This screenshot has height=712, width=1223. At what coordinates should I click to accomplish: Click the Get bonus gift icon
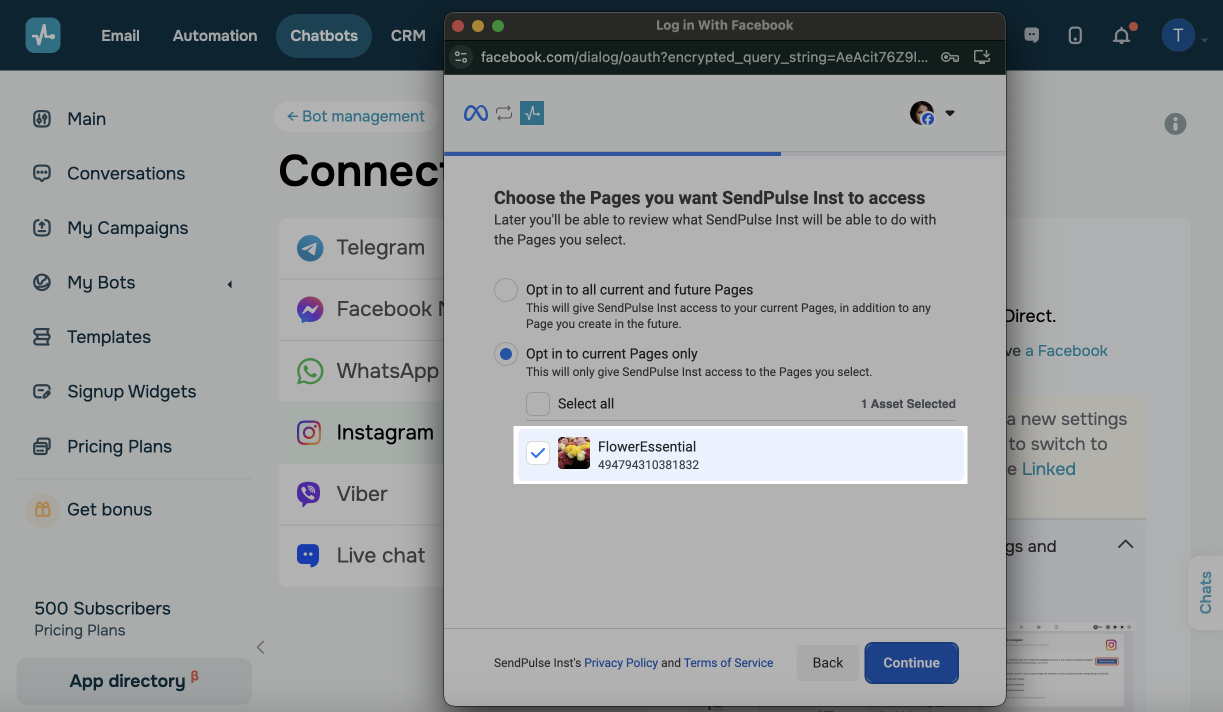pos(42,509)
